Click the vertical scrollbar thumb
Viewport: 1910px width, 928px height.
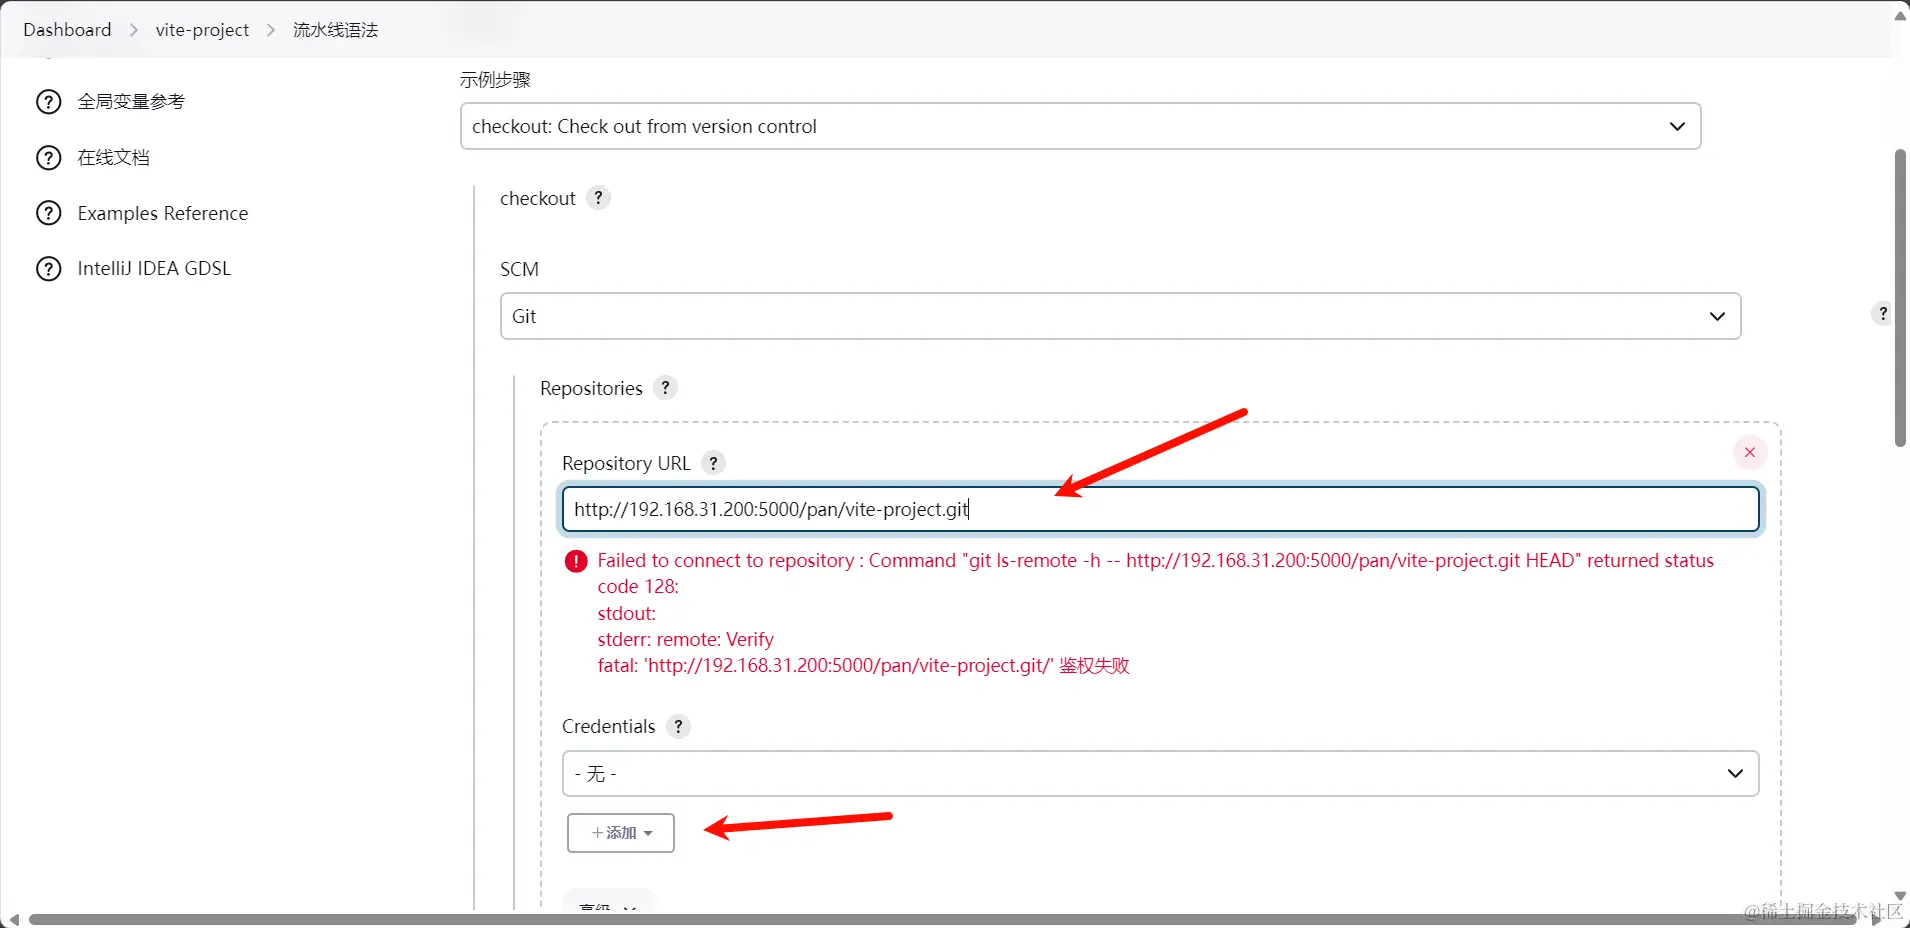pos(1900,298)
